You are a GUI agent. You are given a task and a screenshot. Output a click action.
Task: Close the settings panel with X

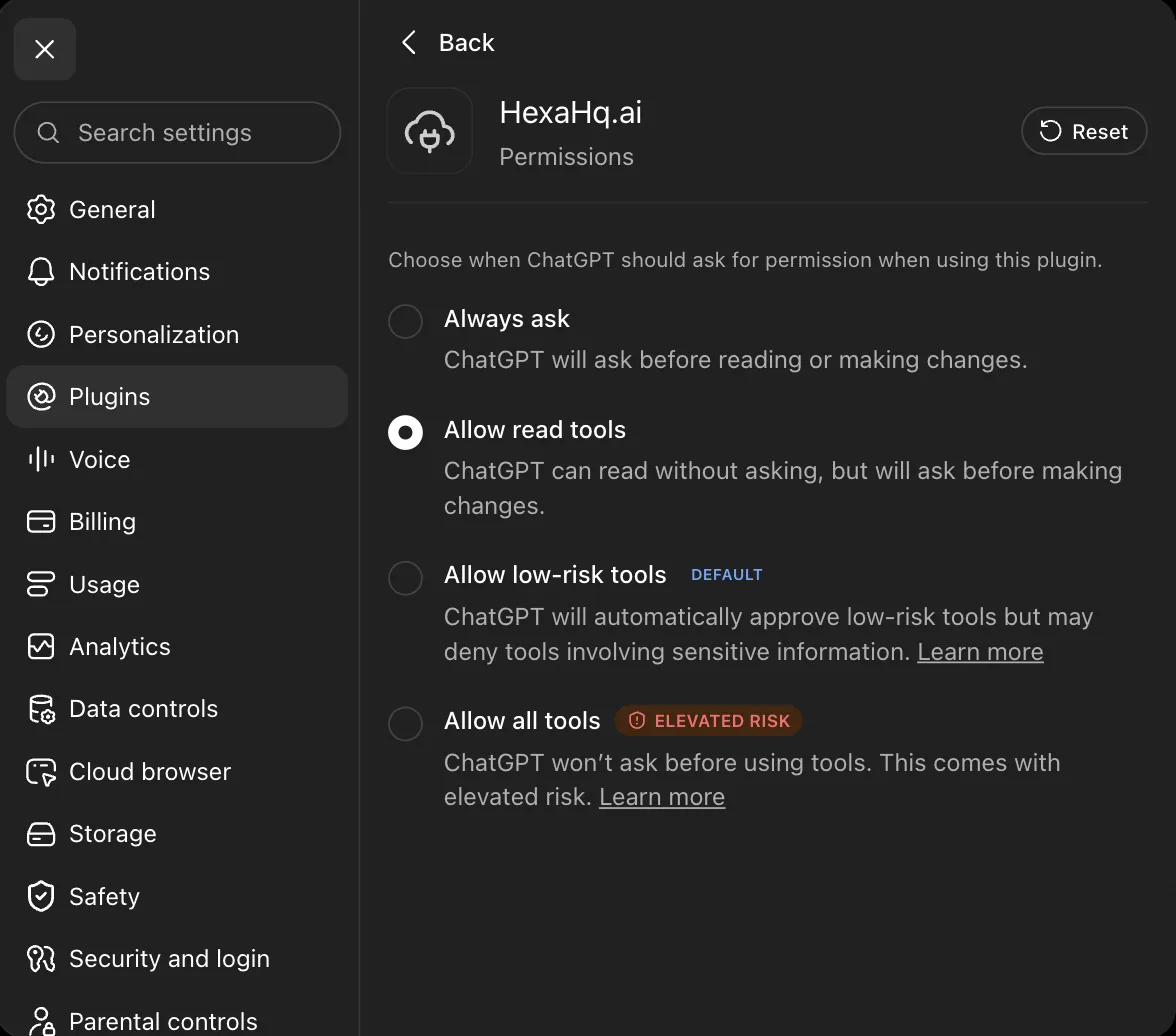pos(45,50)
